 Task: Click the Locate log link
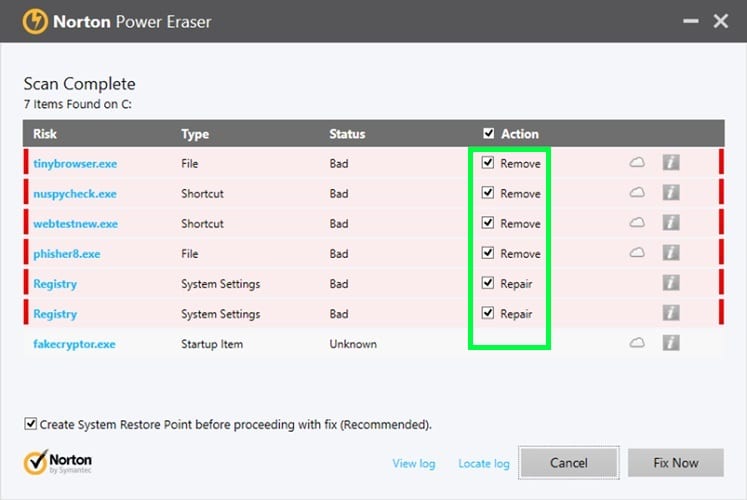tap(484, 463)
